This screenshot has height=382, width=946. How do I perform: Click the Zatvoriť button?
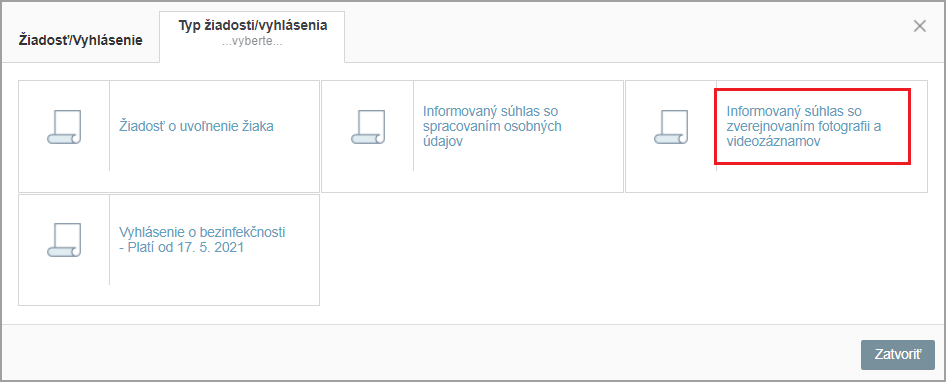(x=898, y=355)
